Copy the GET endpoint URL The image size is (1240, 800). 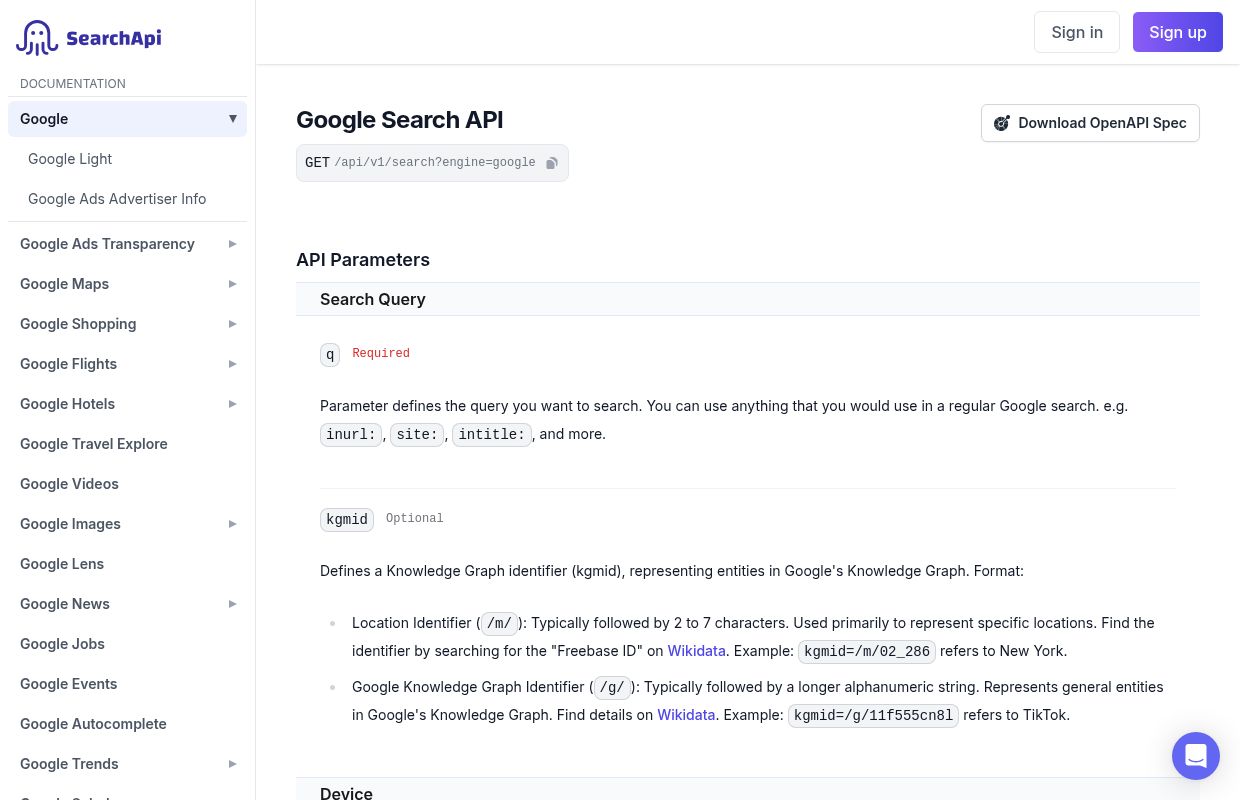click(551, 163)
